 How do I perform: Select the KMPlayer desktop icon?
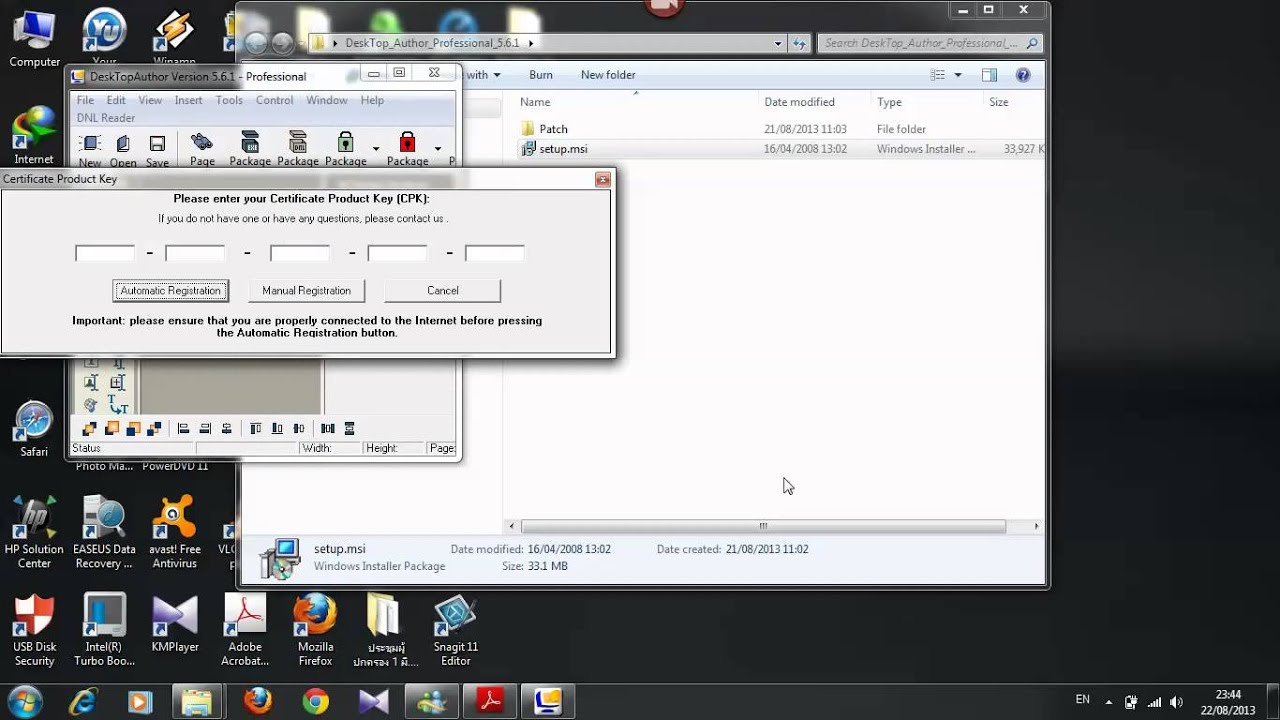coord(175,625)
